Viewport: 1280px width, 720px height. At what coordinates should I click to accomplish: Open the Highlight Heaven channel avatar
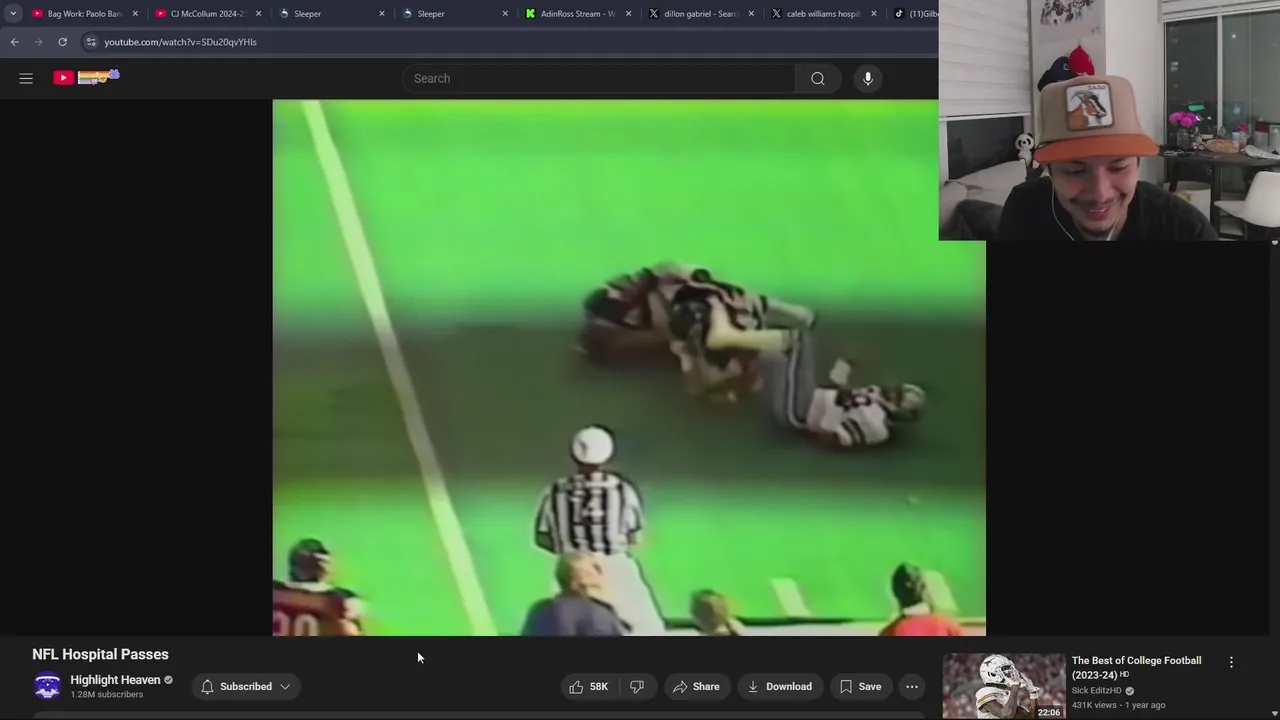point(47,686)
